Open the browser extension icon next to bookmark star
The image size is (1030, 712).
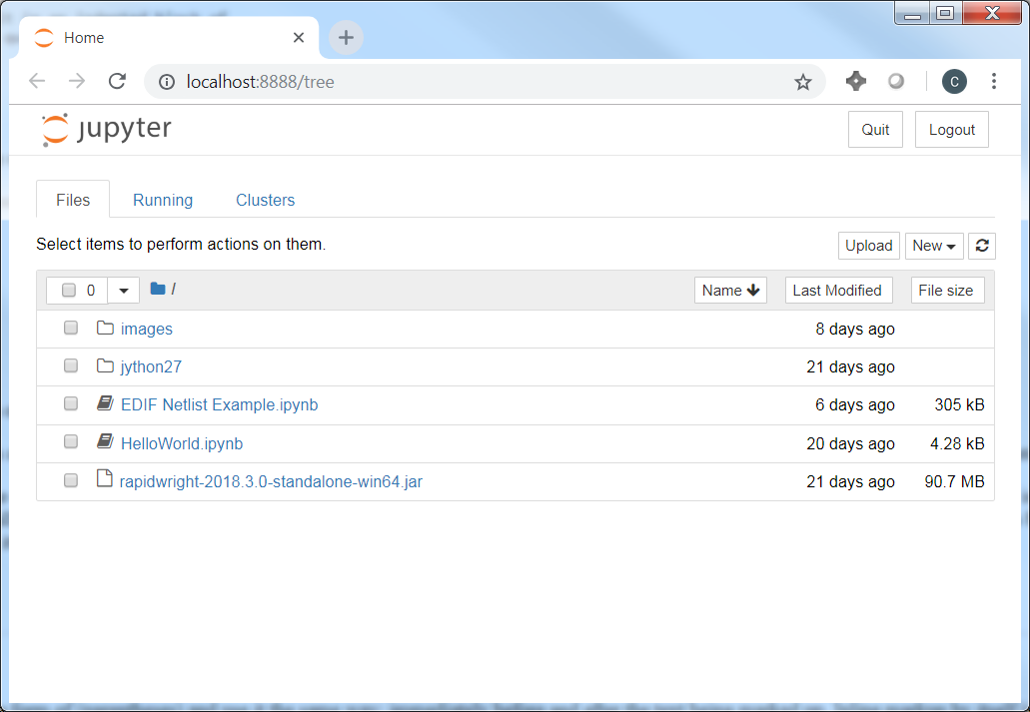tap(855, 81)
